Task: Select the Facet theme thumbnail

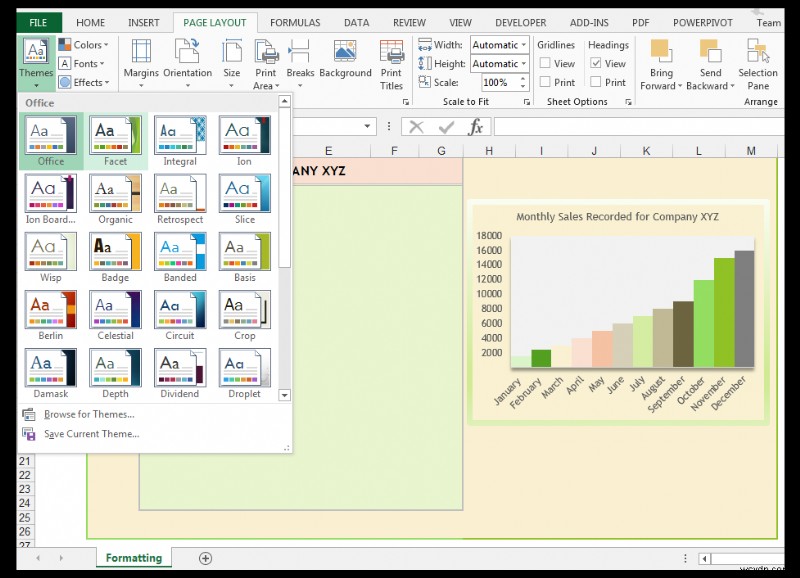Action: pos(115,135)
